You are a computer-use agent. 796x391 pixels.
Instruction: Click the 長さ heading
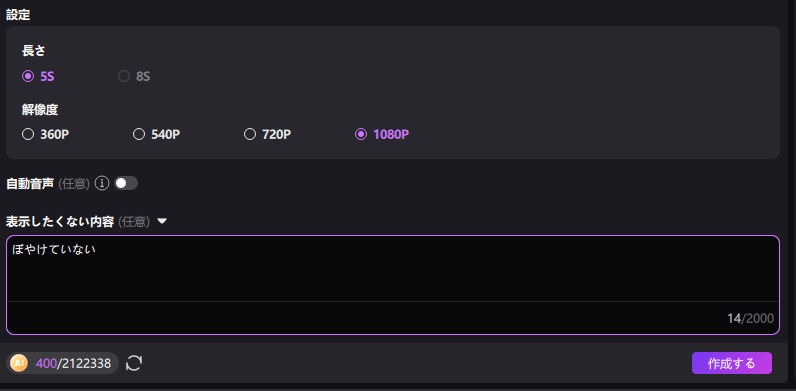click(34, 51)
